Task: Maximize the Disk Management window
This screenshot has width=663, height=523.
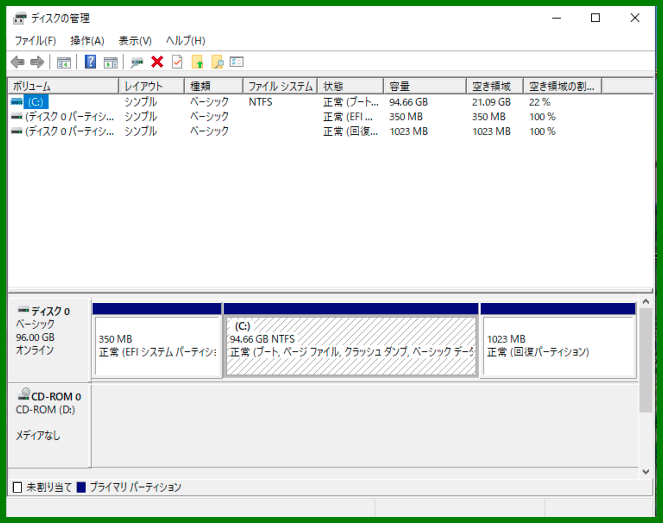Action: coord(595,18)
